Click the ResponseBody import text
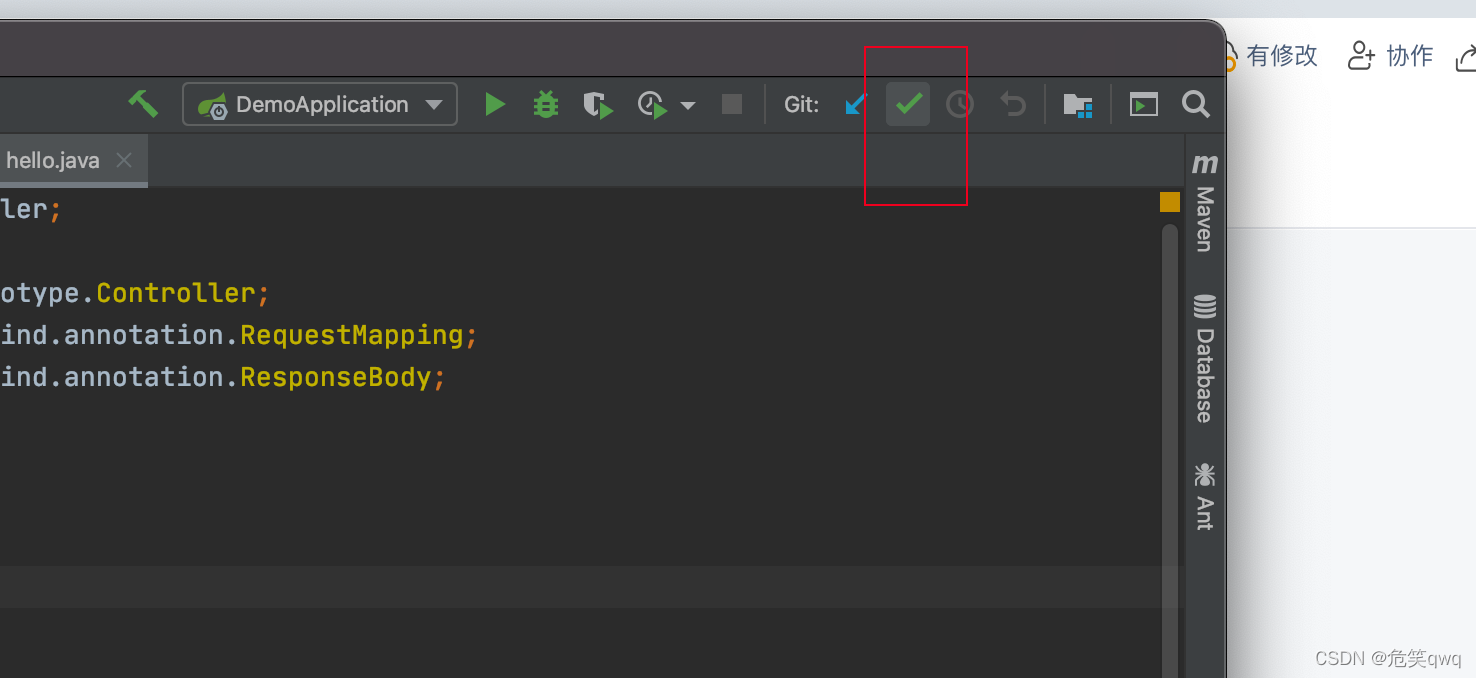 click(x=336, y=377)
